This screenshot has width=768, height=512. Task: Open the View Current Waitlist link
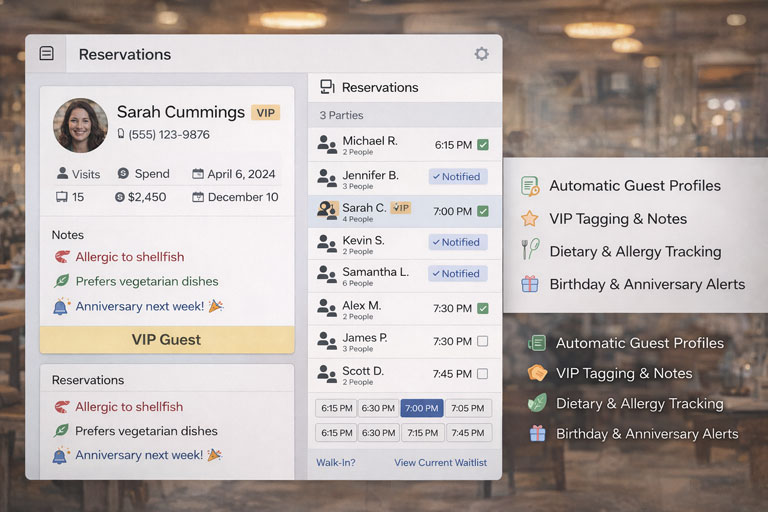click(x=440, y=462)
